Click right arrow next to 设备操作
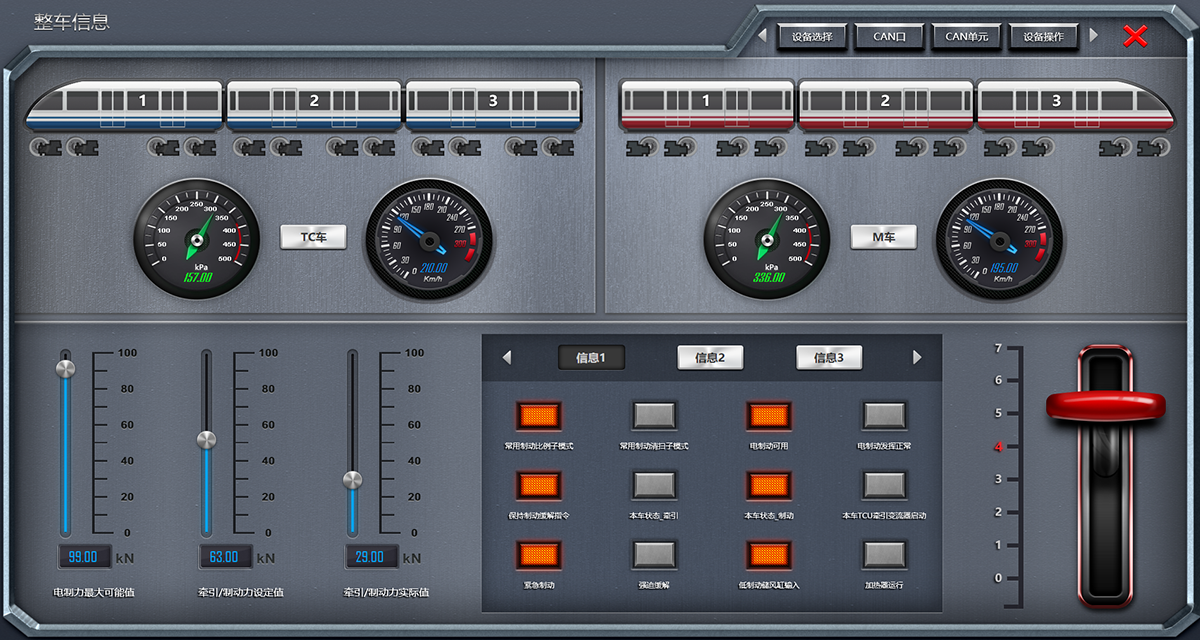Screen dimensions: 1200x640 (x=1093, y=36)
